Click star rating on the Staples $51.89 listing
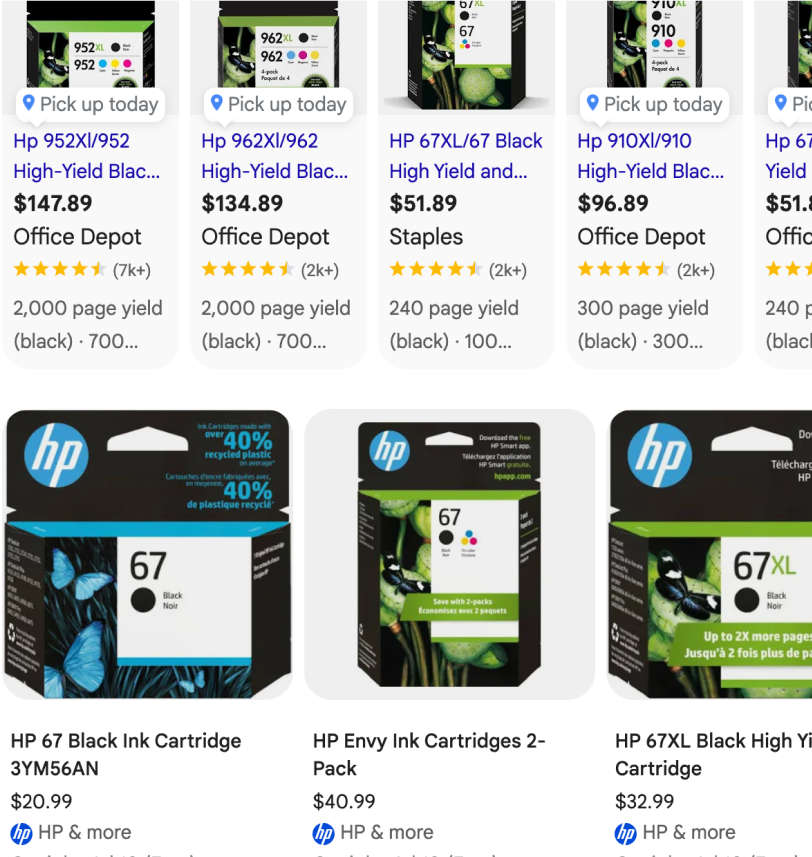 click(436, 269)
